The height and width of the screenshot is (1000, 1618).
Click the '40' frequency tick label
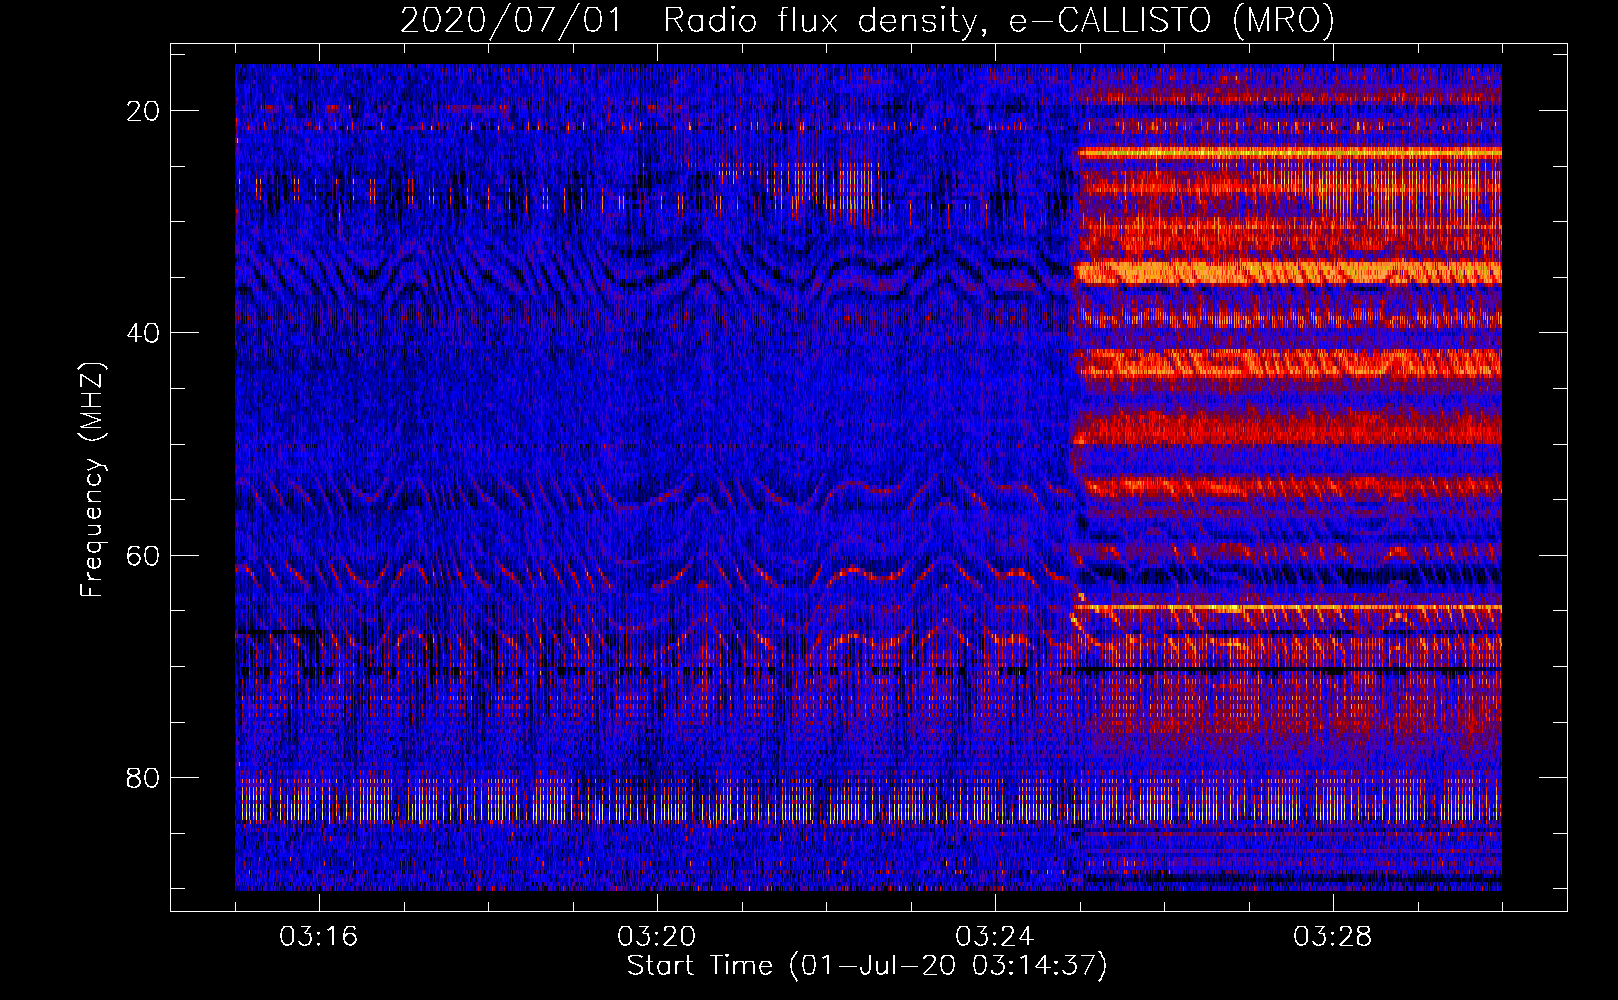pos(143,333)
